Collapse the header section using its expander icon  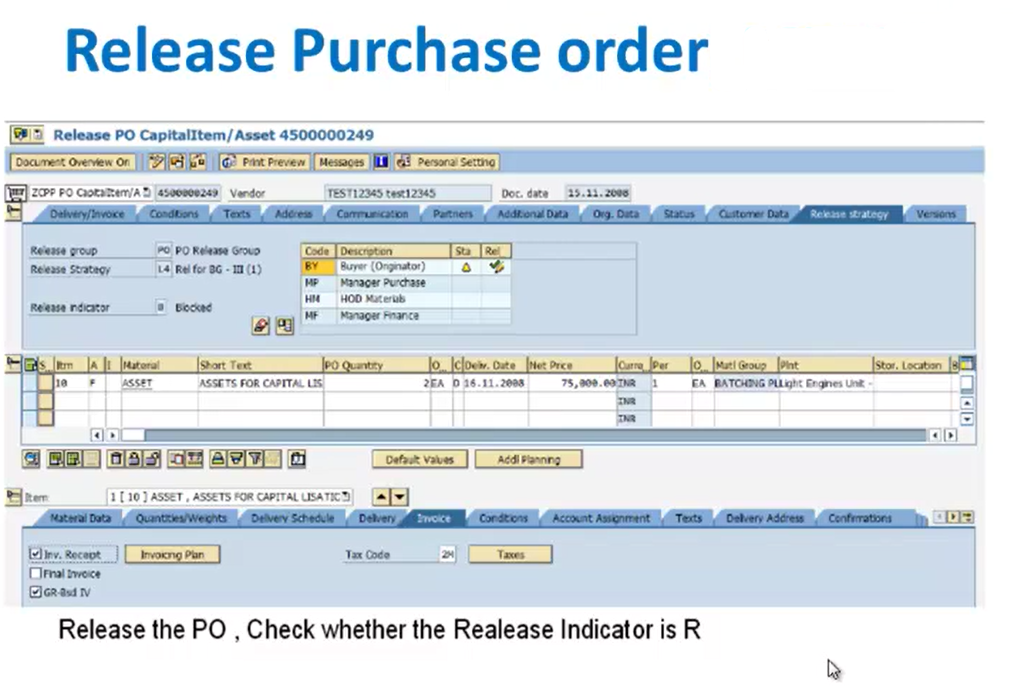click(14, 213)
